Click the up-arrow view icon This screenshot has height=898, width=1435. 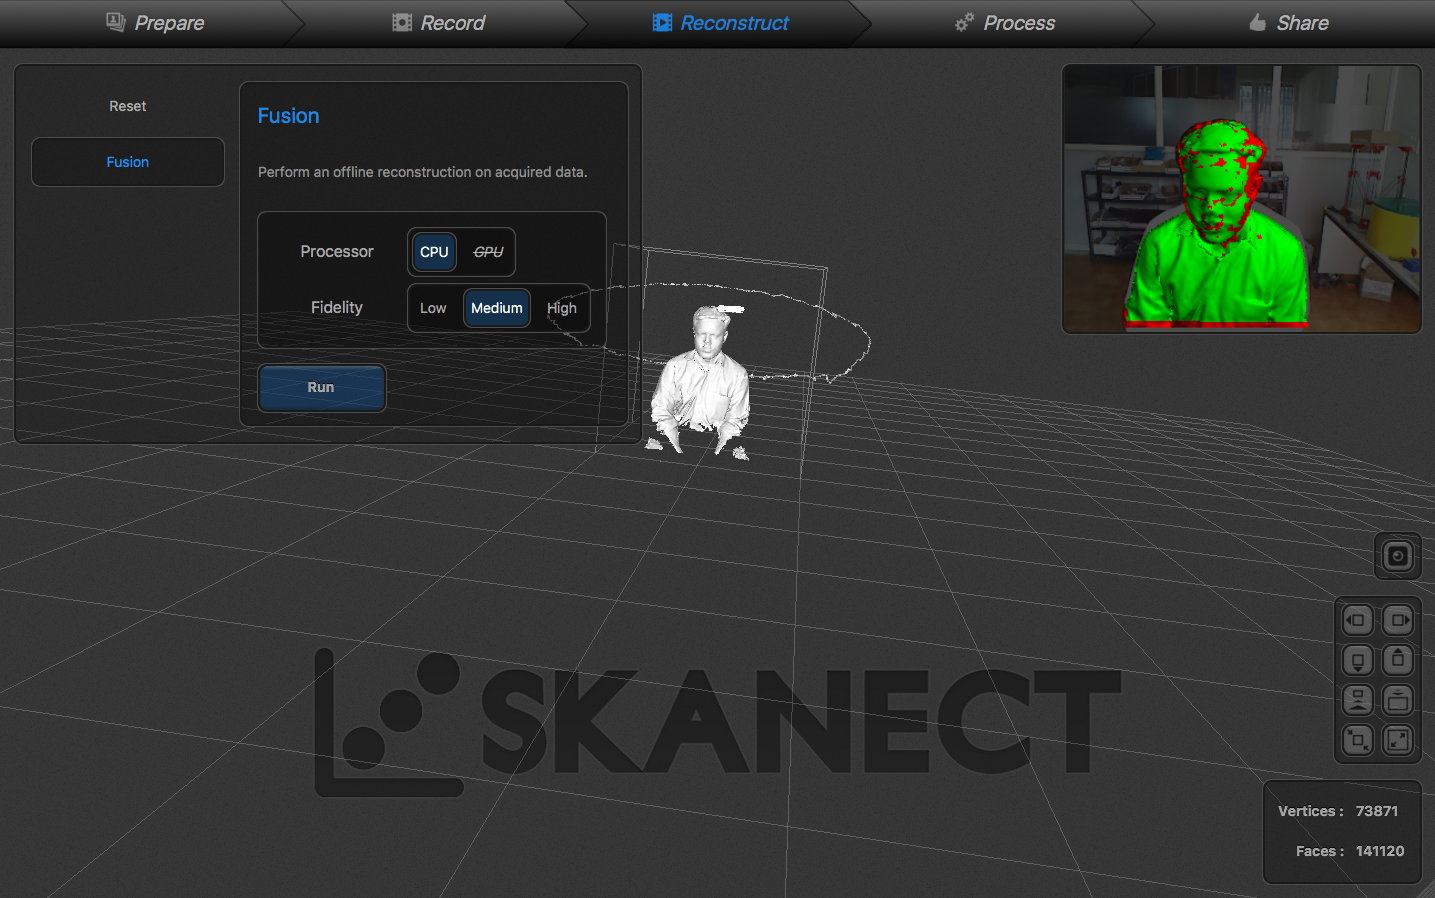[1398, 660]
